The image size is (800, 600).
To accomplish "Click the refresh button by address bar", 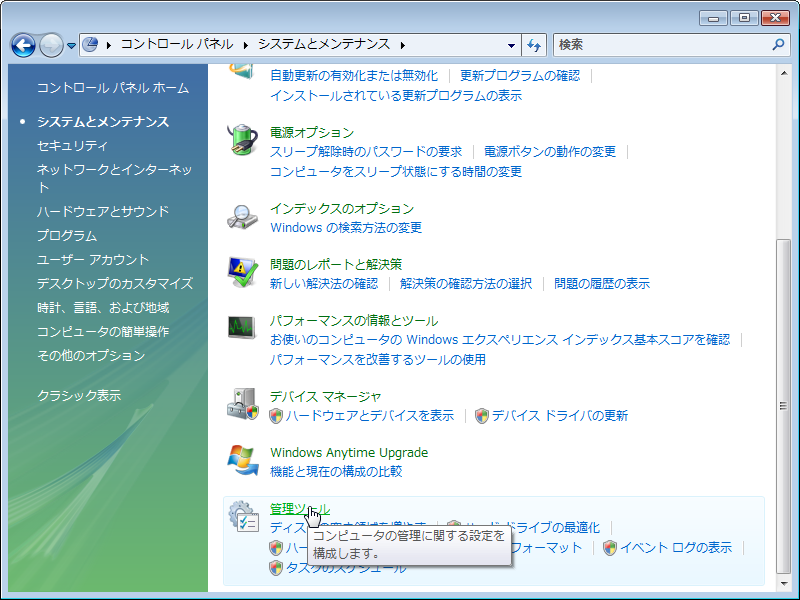I will click(534, 45).
